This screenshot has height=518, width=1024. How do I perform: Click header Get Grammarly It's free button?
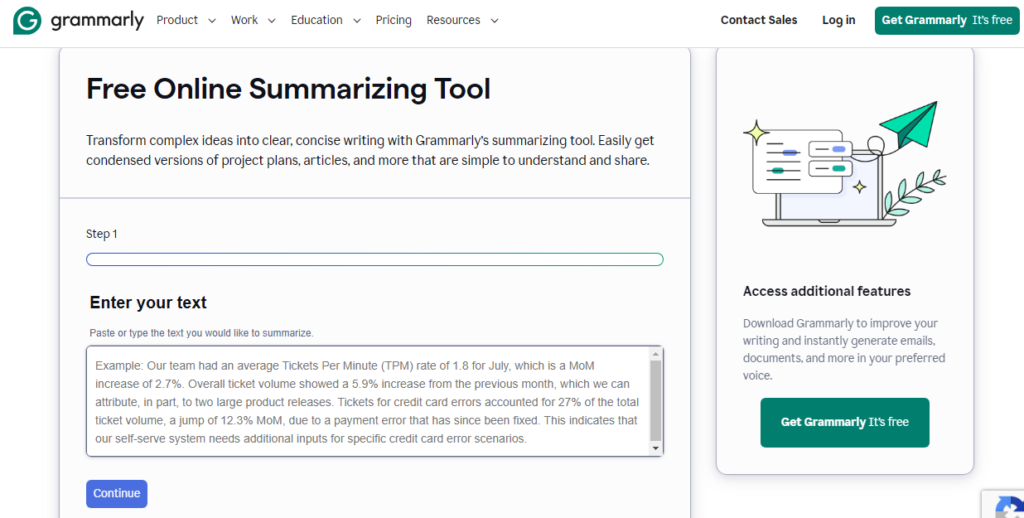[947, 20]
